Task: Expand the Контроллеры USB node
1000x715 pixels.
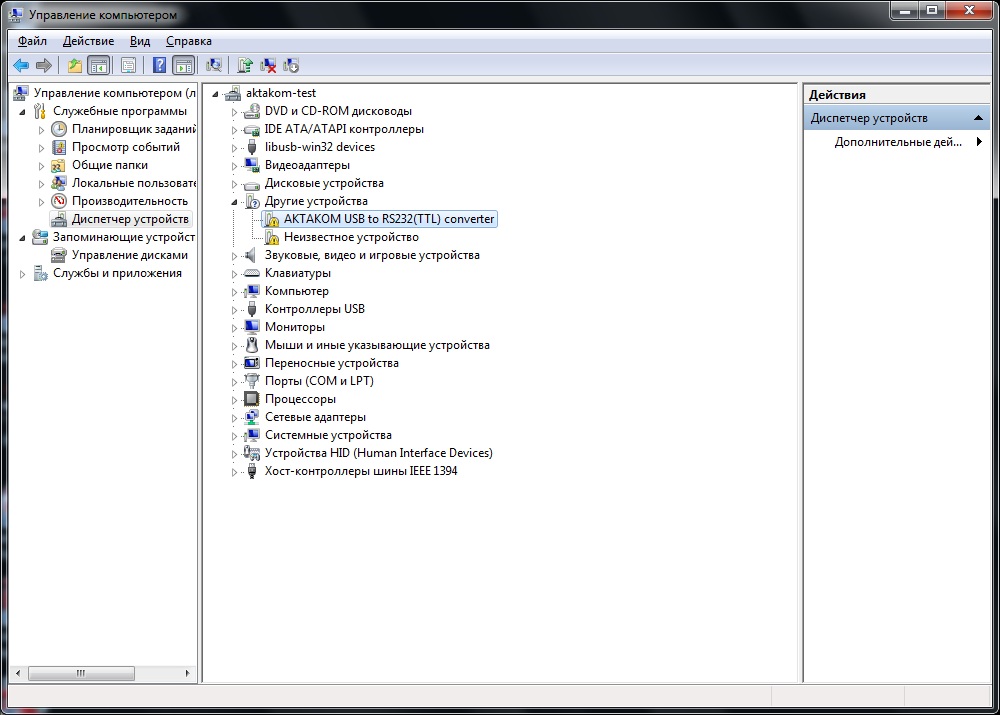Action: [235, 309]
